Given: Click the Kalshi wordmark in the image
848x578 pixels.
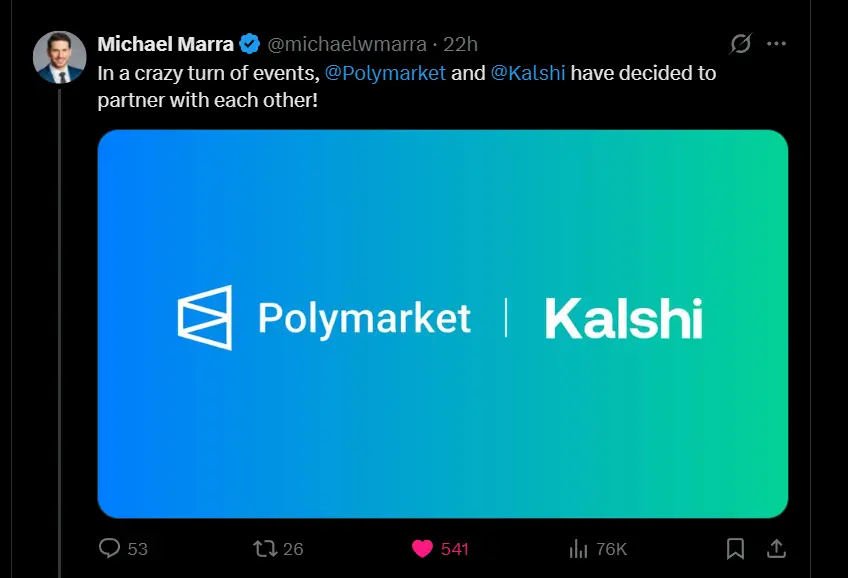Looking at the screenshot, I should [x=624, y=318].
